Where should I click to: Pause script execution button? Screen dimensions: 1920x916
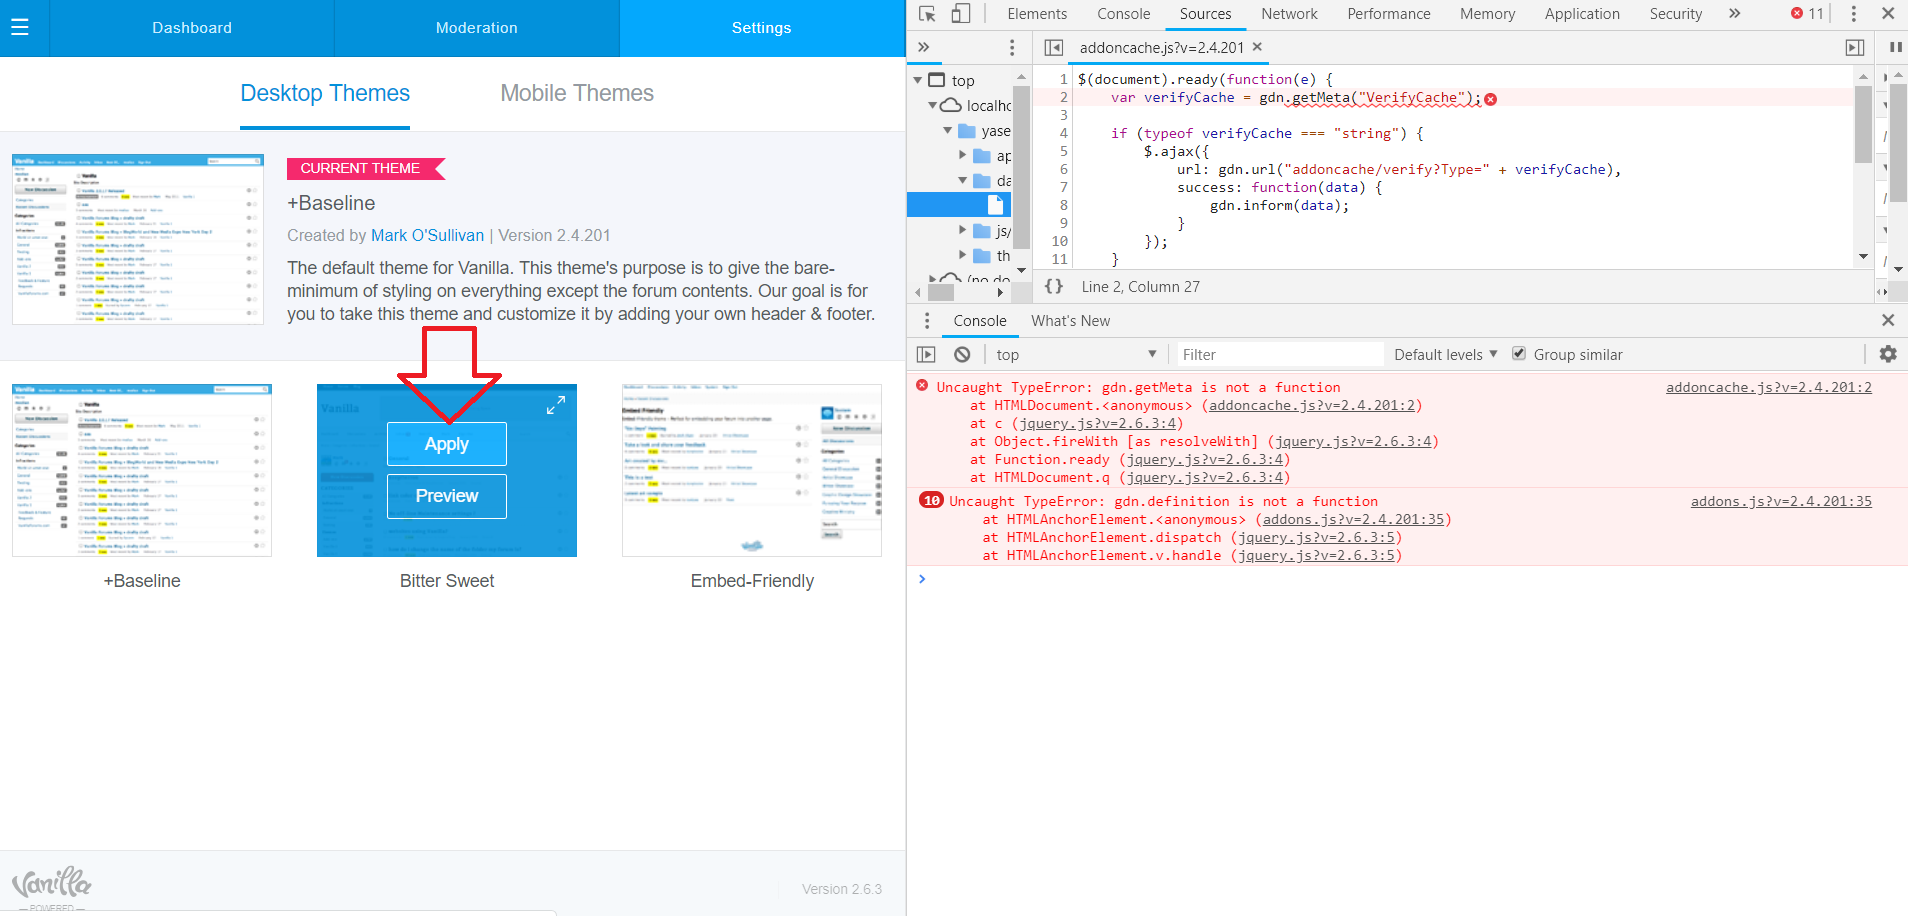(1895, 47)
